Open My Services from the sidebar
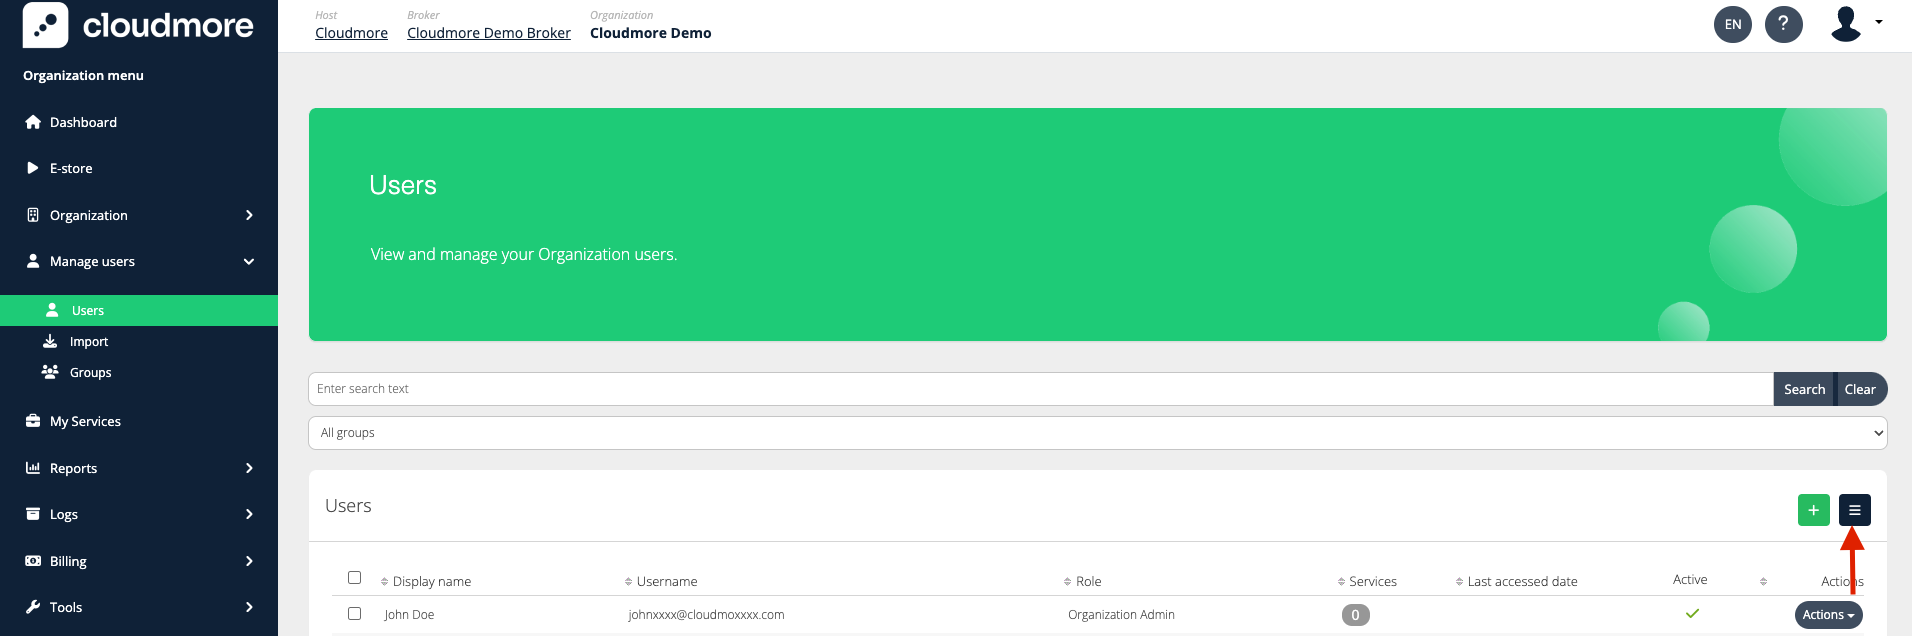 (85, 421)
